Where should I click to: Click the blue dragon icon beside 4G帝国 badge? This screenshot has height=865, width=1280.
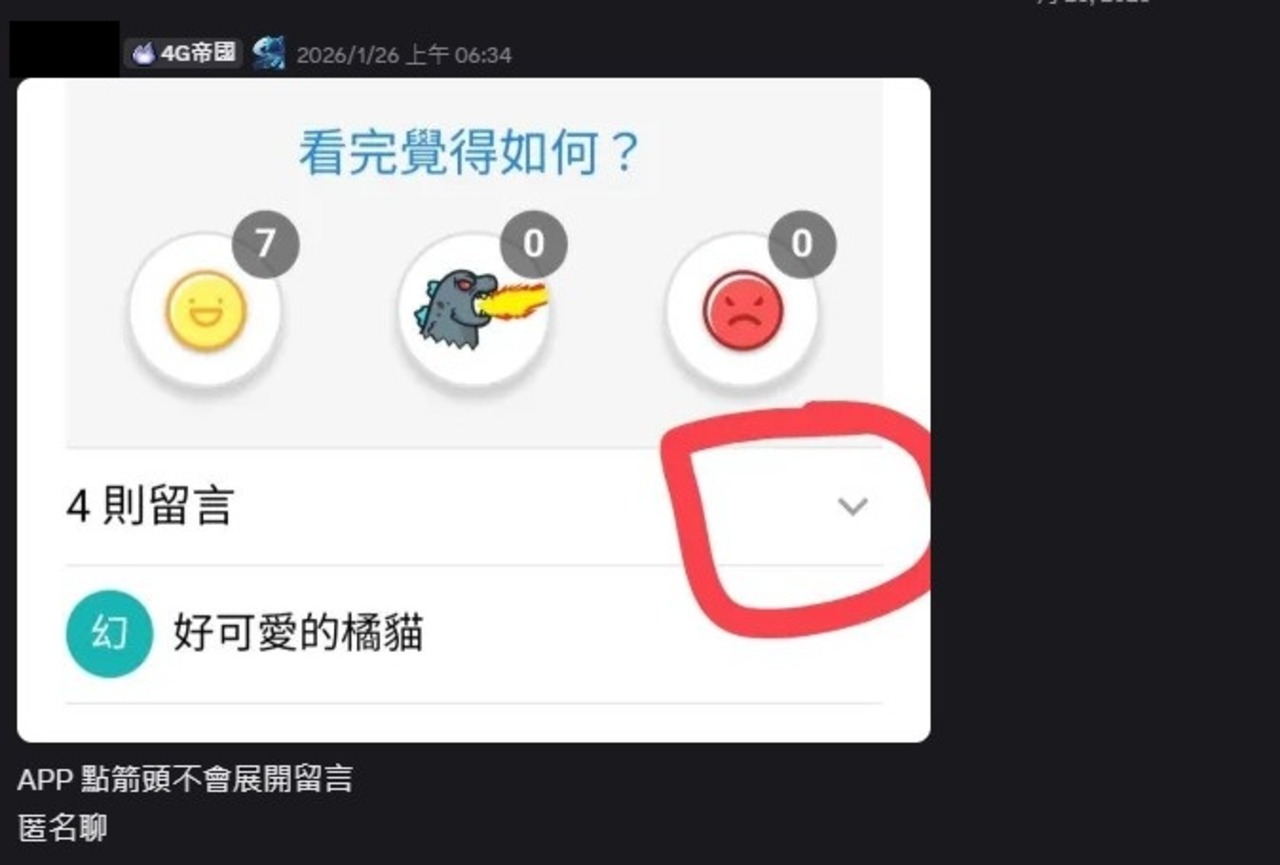point(268,53)
